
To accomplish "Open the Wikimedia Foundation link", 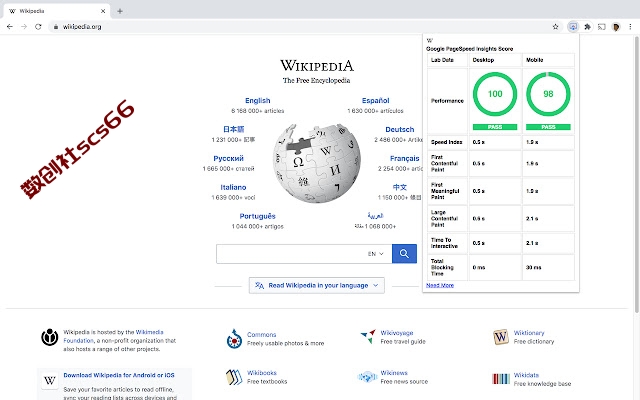I will [x=113, y=336].
